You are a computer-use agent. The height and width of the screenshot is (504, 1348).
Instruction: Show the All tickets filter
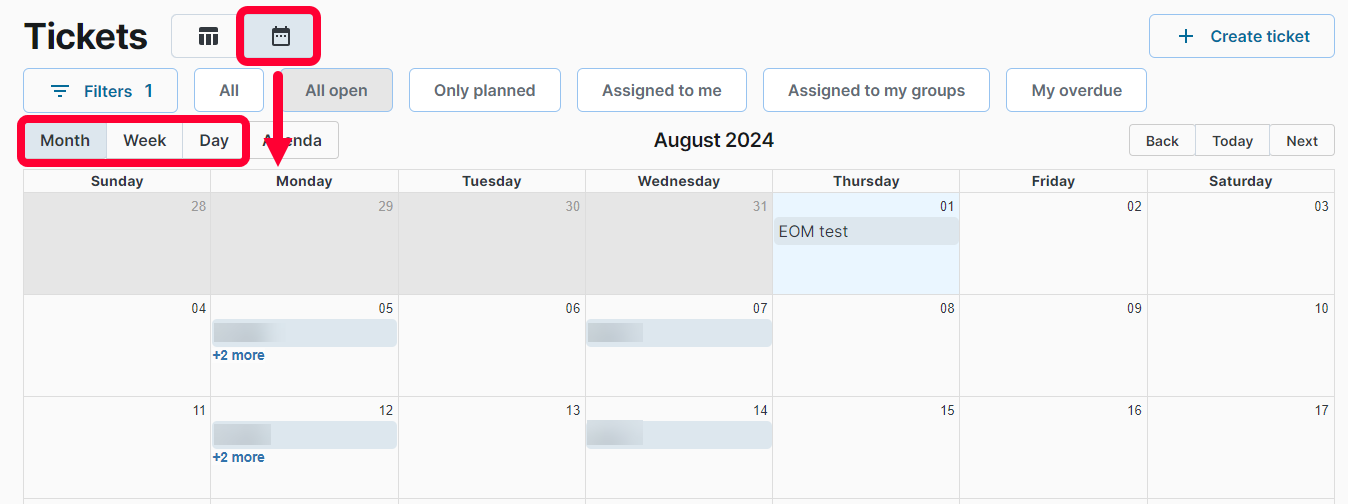(229, 90)
